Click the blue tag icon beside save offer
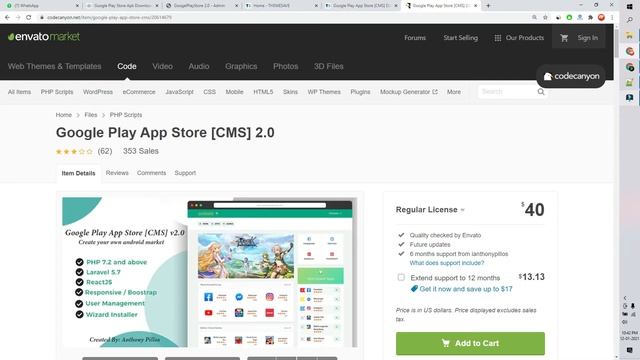This screenshot has height=360, width=640. click(x=414, y=289)
